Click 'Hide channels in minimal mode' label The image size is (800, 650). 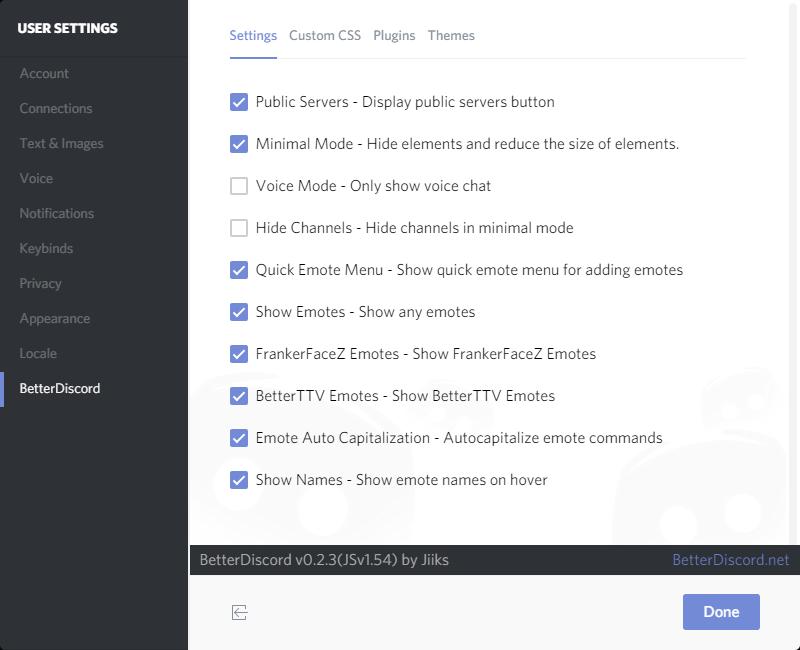click(469, 228)
